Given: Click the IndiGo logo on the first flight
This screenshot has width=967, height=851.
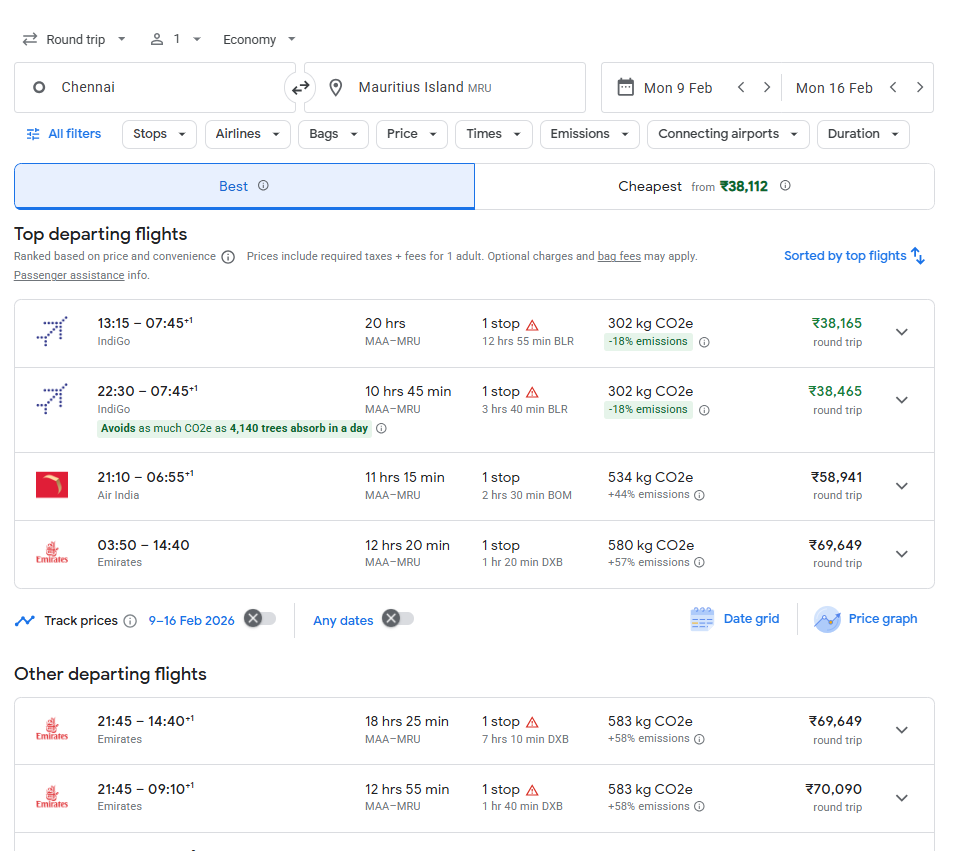Looking at the screenshot, I should click(x=52, y=331).
